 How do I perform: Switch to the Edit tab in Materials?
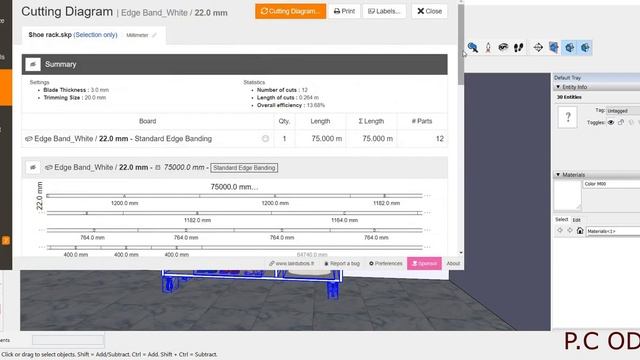click(x=576, y=220)
